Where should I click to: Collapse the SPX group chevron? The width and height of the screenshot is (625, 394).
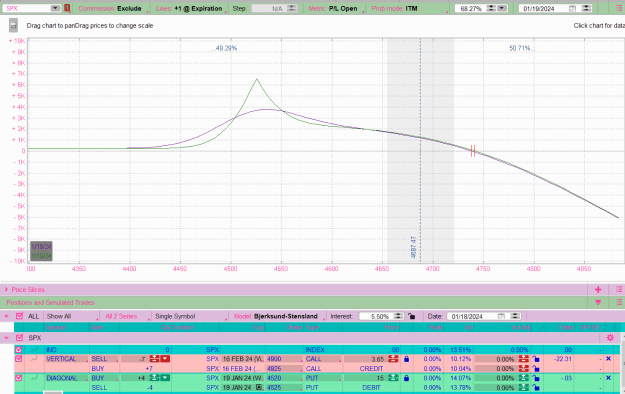(x=6, y=338)
